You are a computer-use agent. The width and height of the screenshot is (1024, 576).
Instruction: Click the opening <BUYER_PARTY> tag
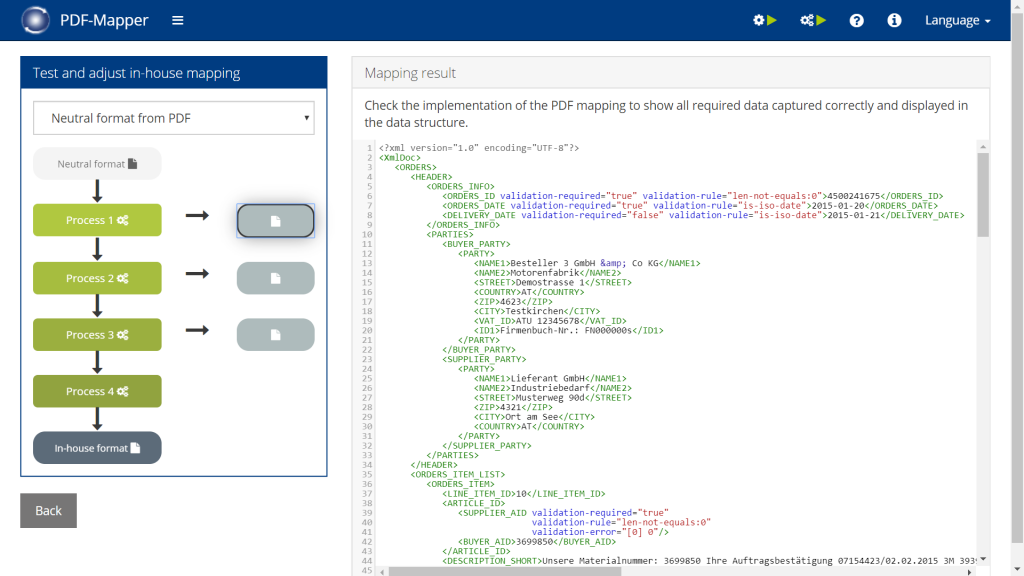[x=476, y=244]
